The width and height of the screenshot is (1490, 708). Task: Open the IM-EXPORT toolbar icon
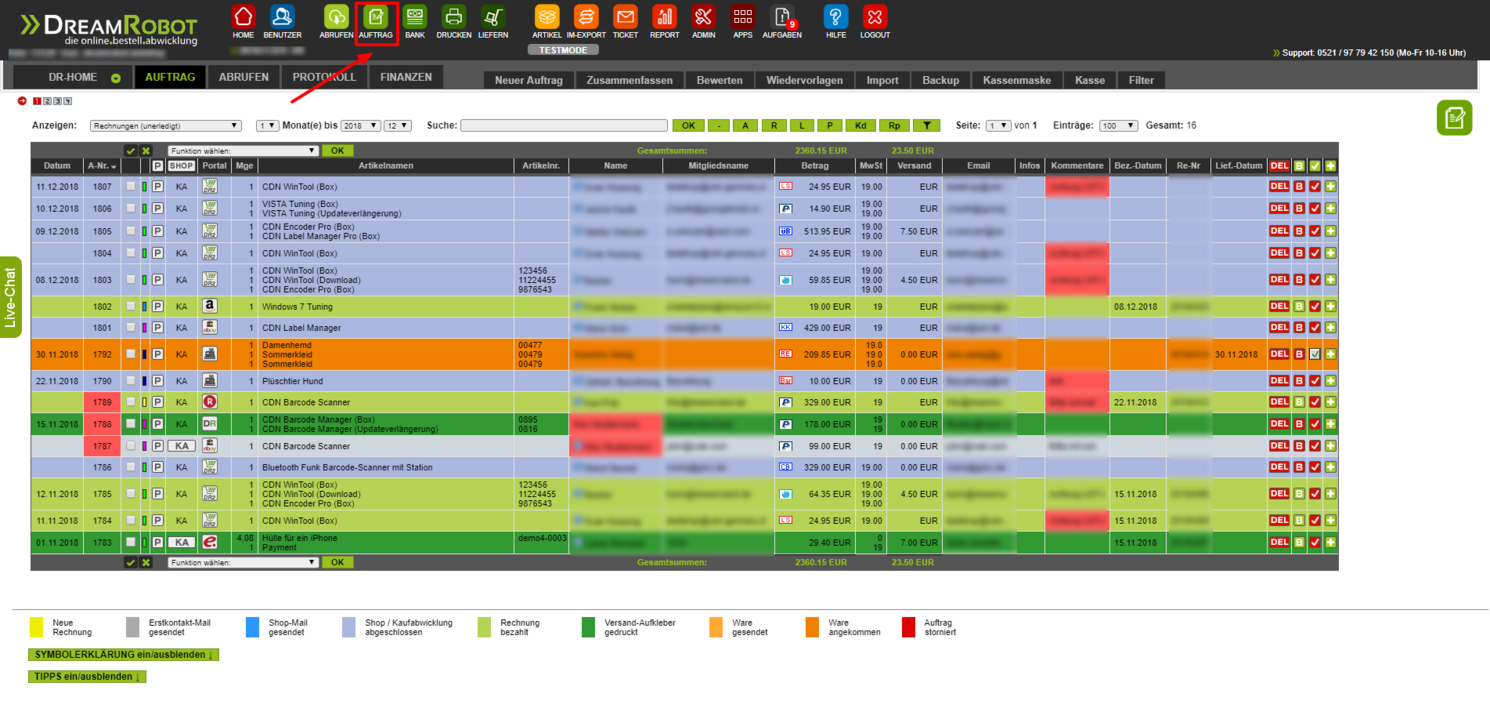point(586,17)
